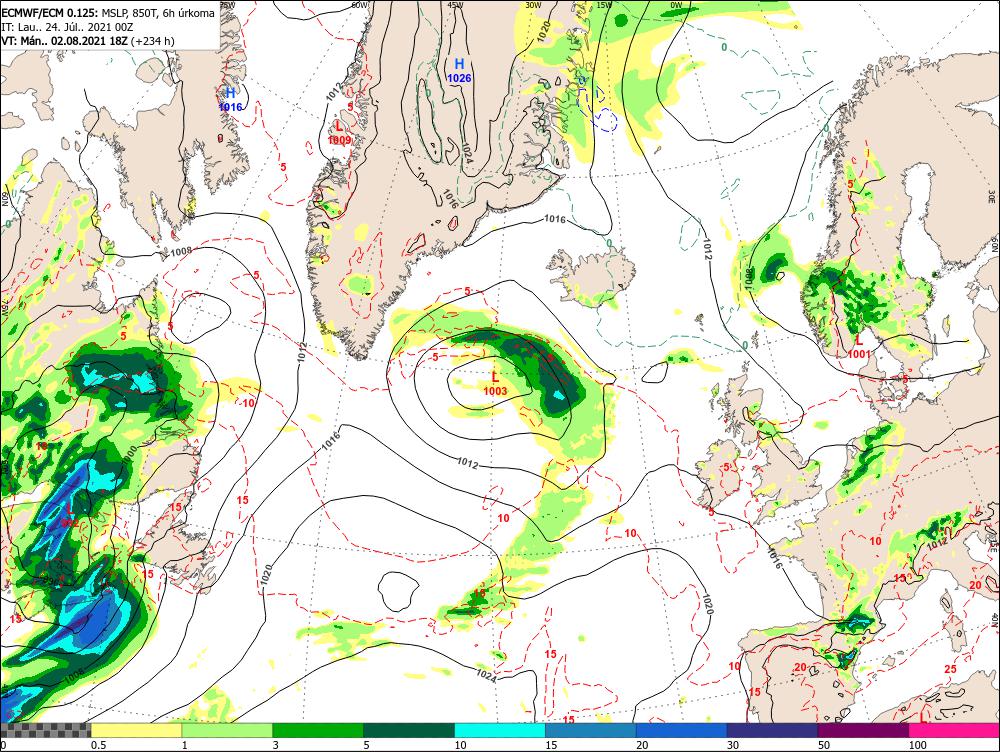
Task: Click the 'IT: Lau.. 24. Júl.. 2021 00Z' line
Action: 67,27
